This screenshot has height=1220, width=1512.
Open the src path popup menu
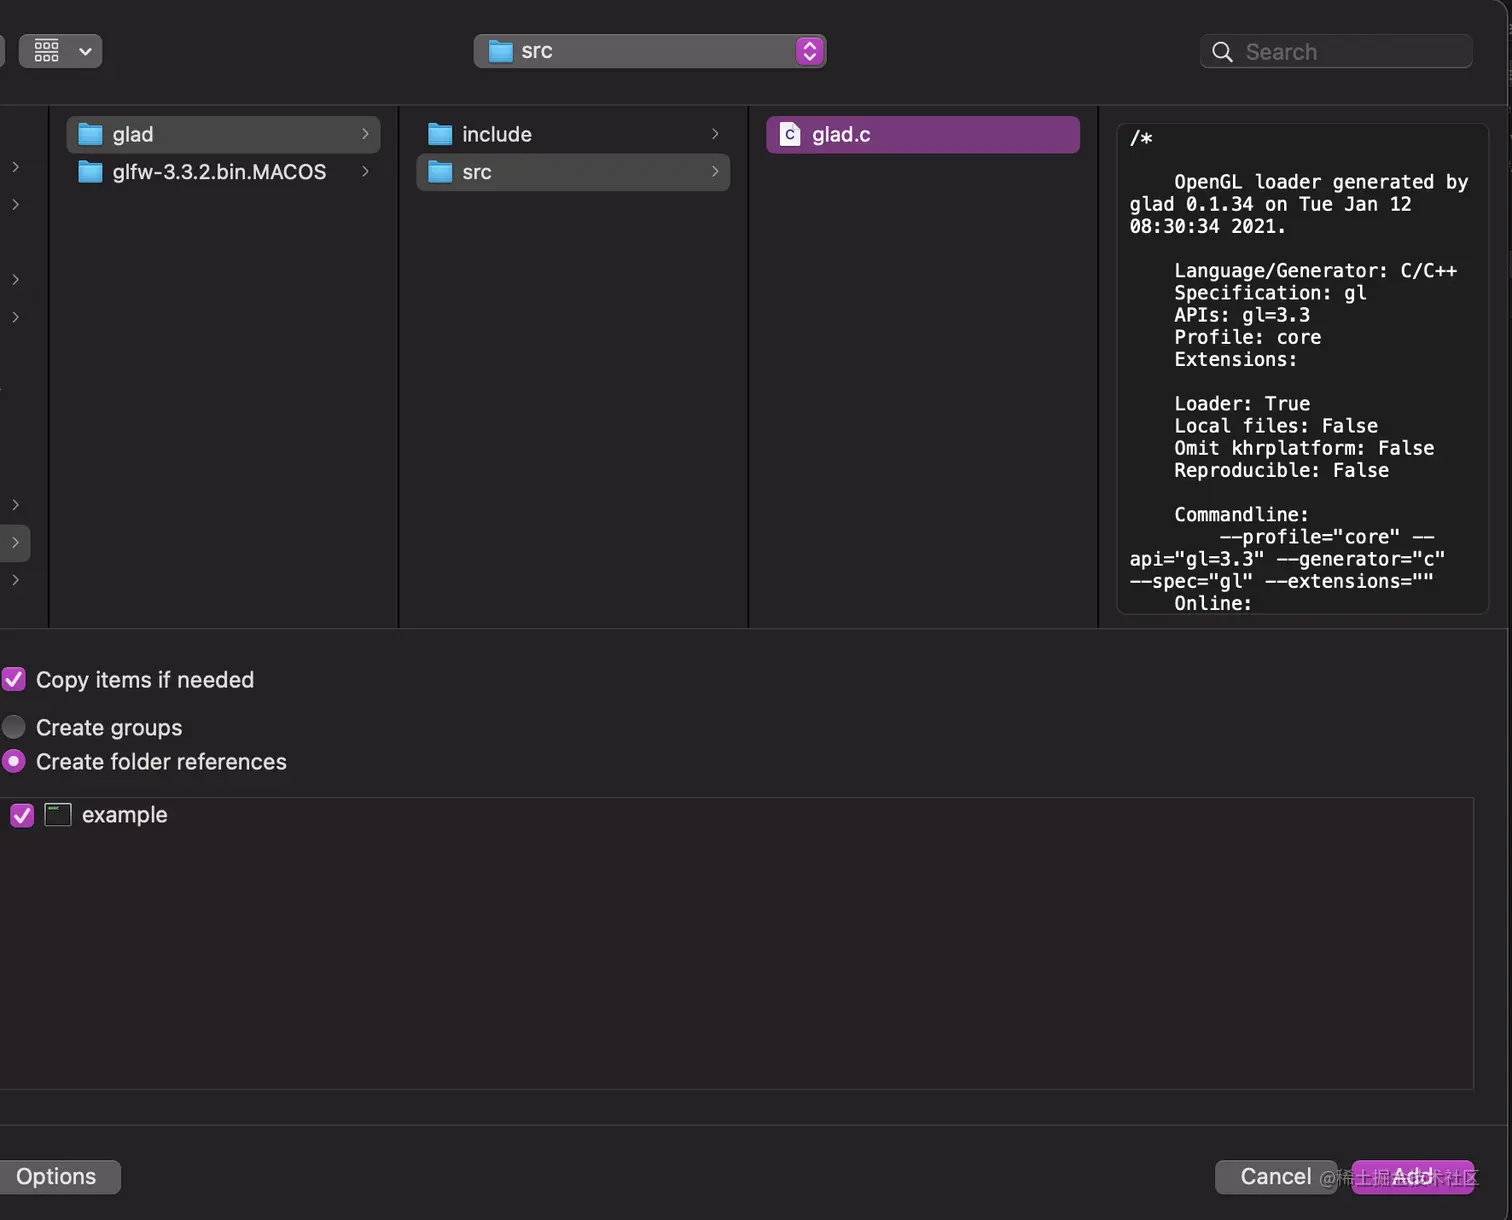[x=649, y=51]
